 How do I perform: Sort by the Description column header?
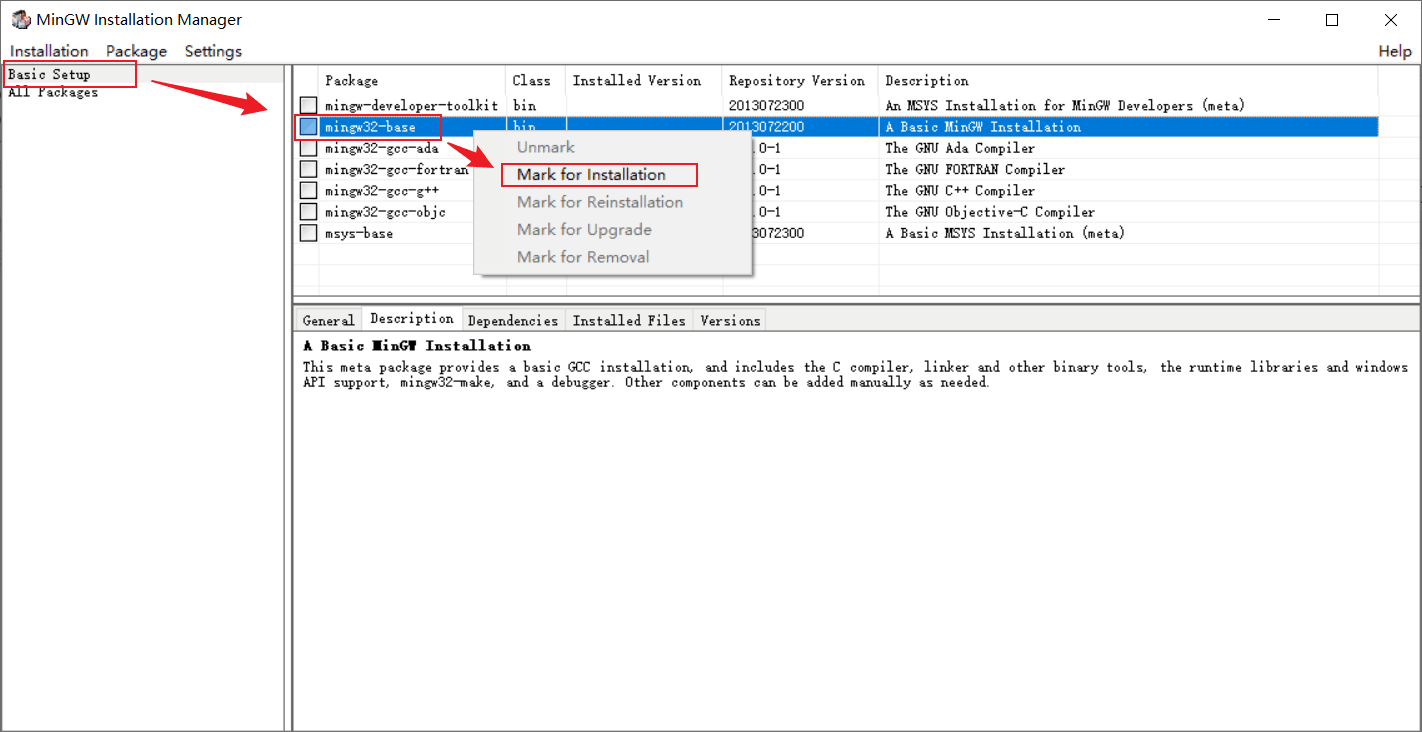pos(1128,80)
